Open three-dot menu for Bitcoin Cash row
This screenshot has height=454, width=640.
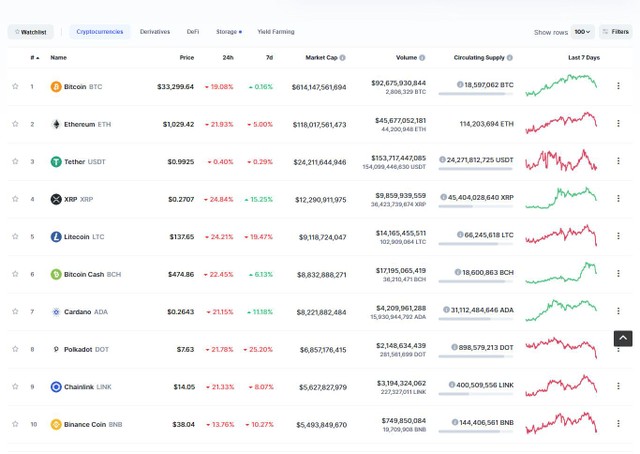point(618,274)
